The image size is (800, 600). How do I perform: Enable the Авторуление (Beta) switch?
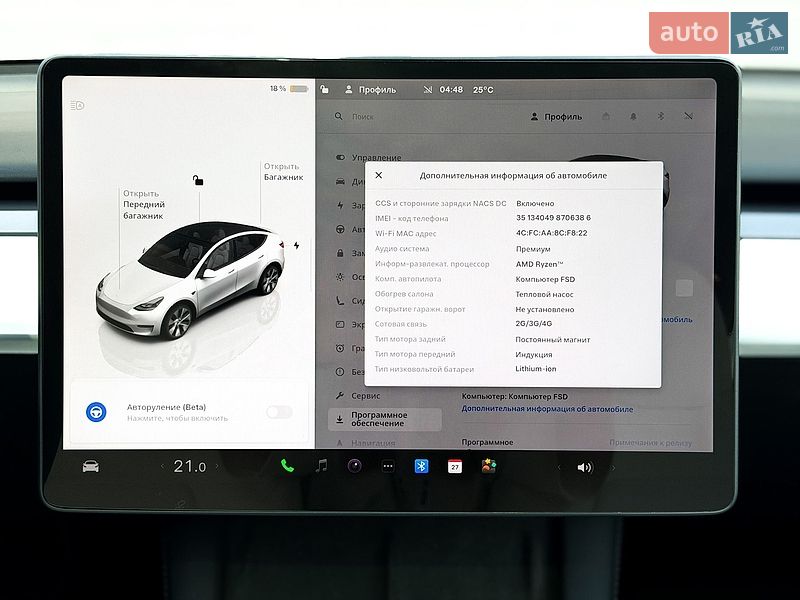pos(280,412)
